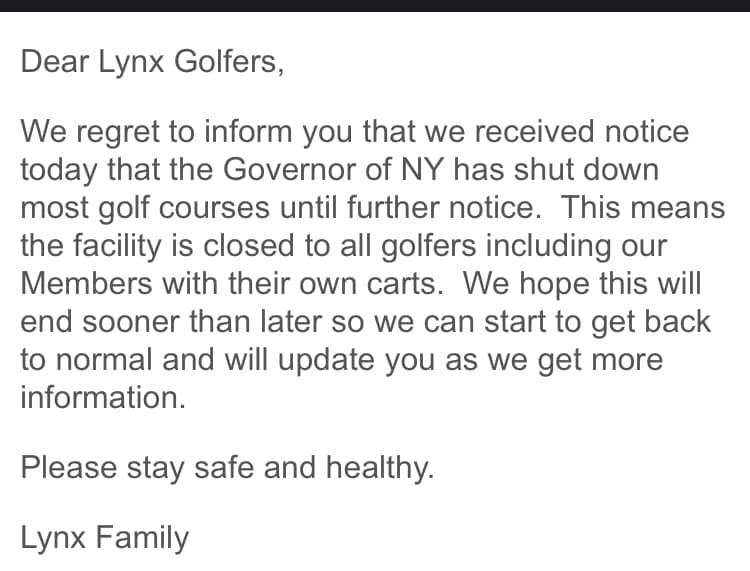Click the dark bar at the top
750x571 pixels.
tap(375, 6)
